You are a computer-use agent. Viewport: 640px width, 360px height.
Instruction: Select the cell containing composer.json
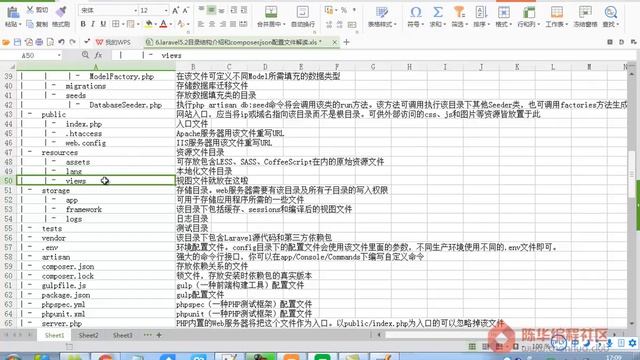point(96,266)
